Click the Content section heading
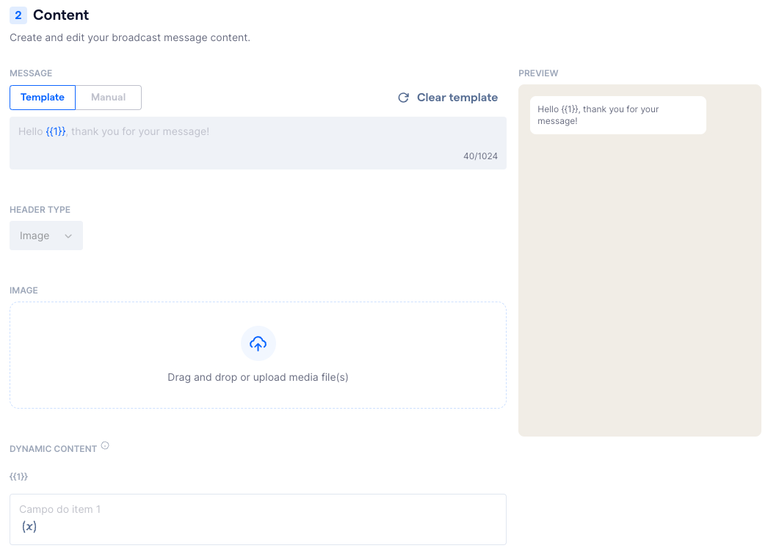The width and height of the screenshot is (768, 551). 61,15
